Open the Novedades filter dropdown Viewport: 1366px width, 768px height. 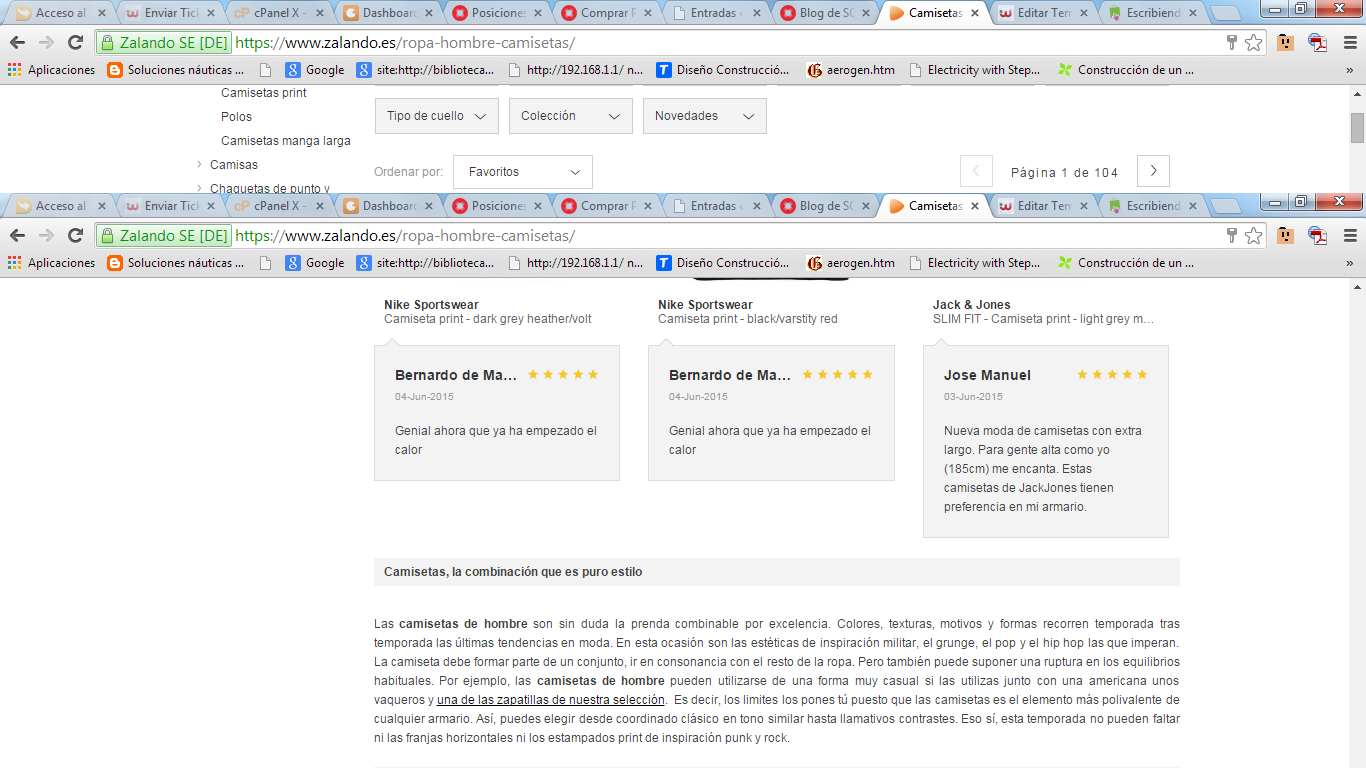[705, 116]
